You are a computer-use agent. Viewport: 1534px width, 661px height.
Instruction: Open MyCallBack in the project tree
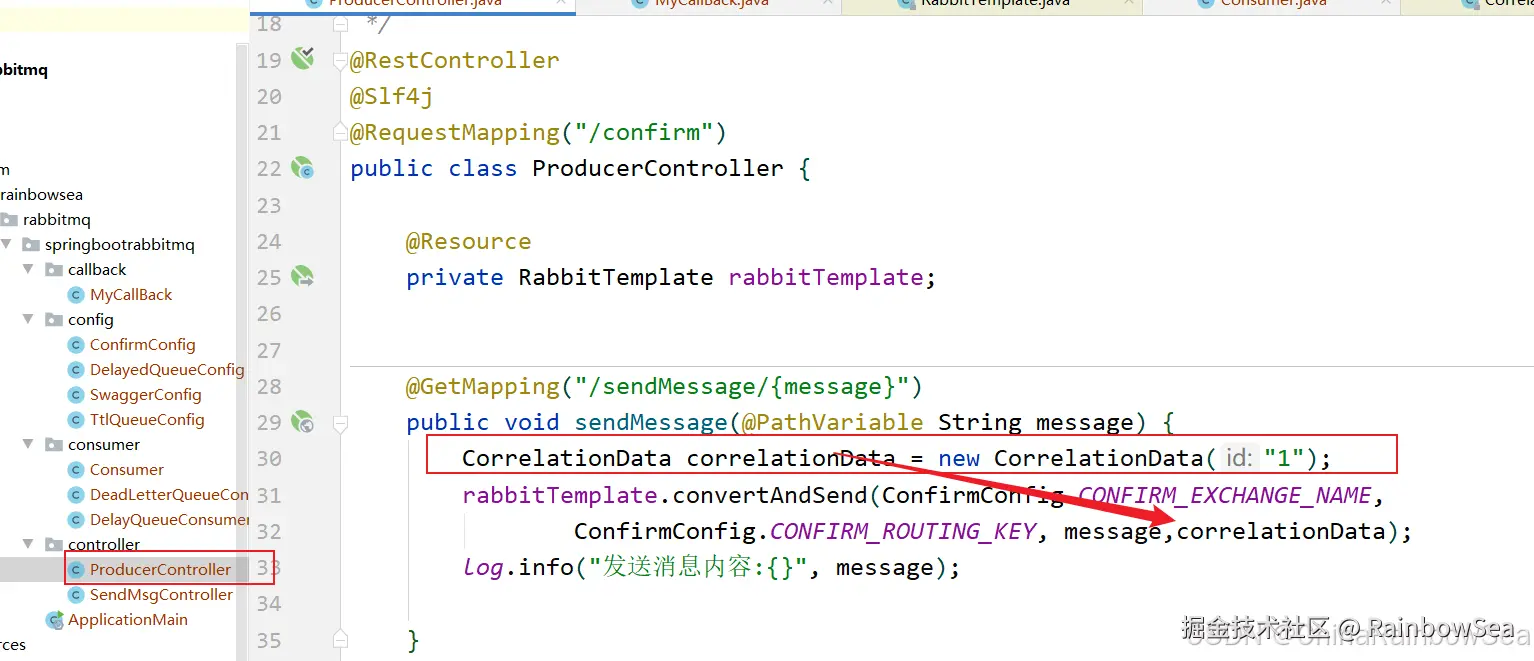[131, 295]
